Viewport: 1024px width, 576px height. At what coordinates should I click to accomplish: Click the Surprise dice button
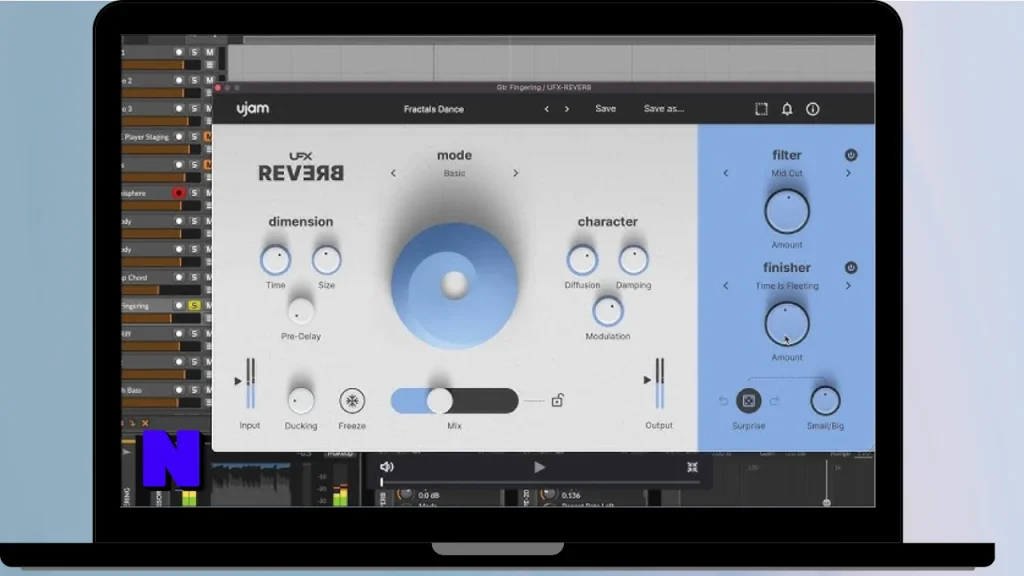coord(748,400)
